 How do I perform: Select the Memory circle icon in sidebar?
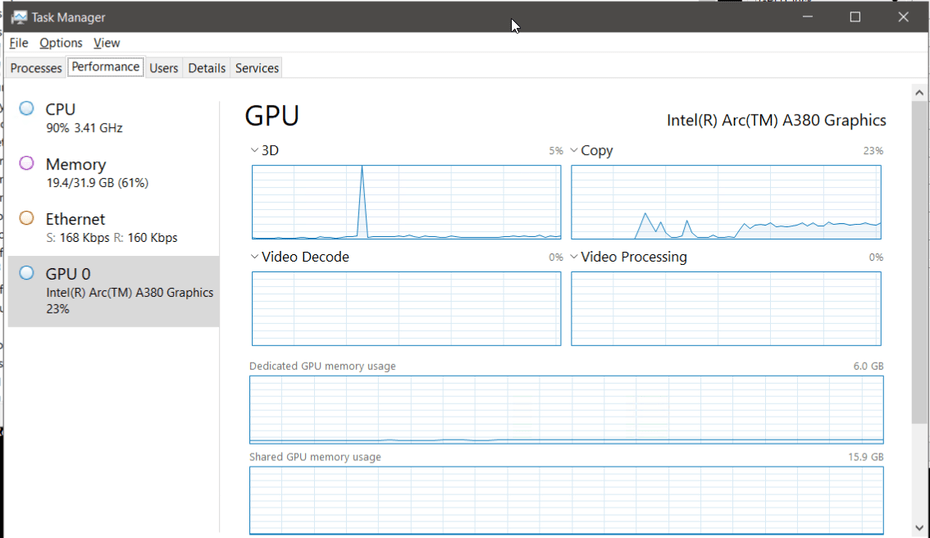27,163
